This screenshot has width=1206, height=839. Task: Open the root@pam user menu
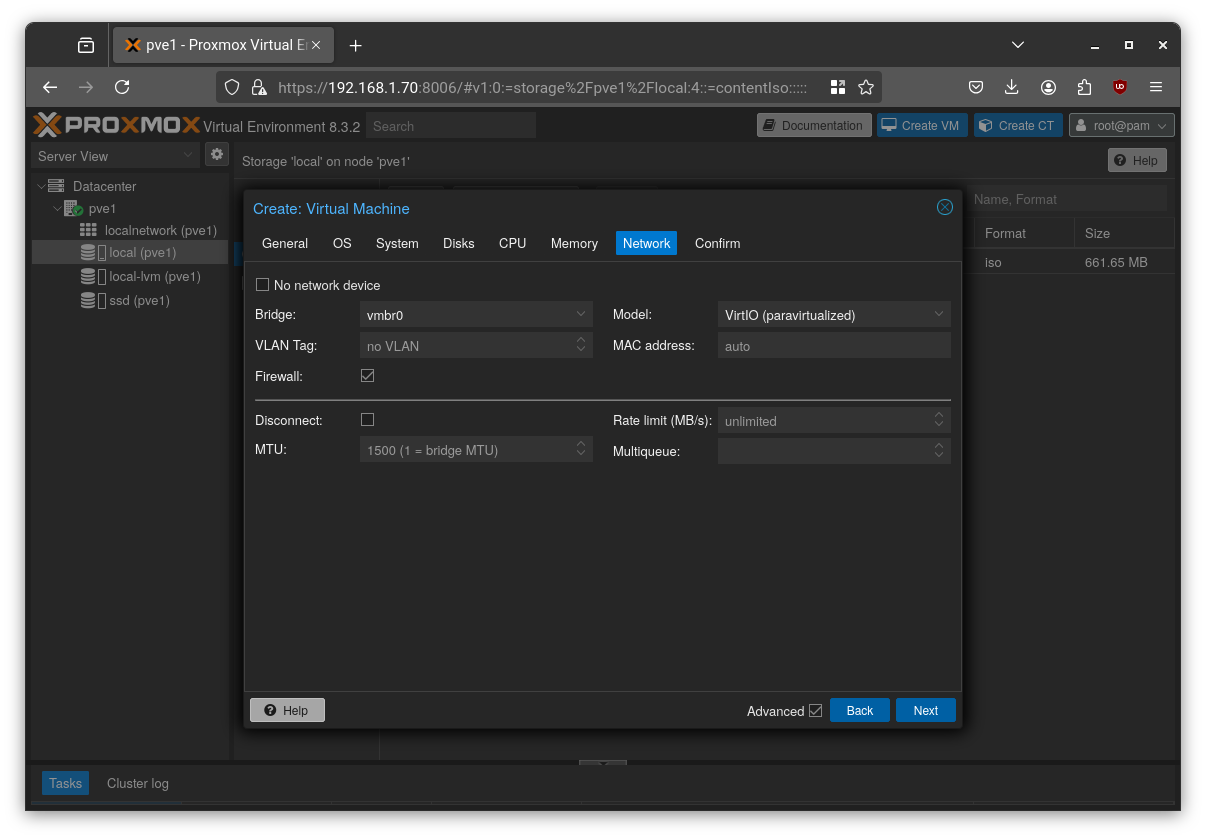[1120, 125]
